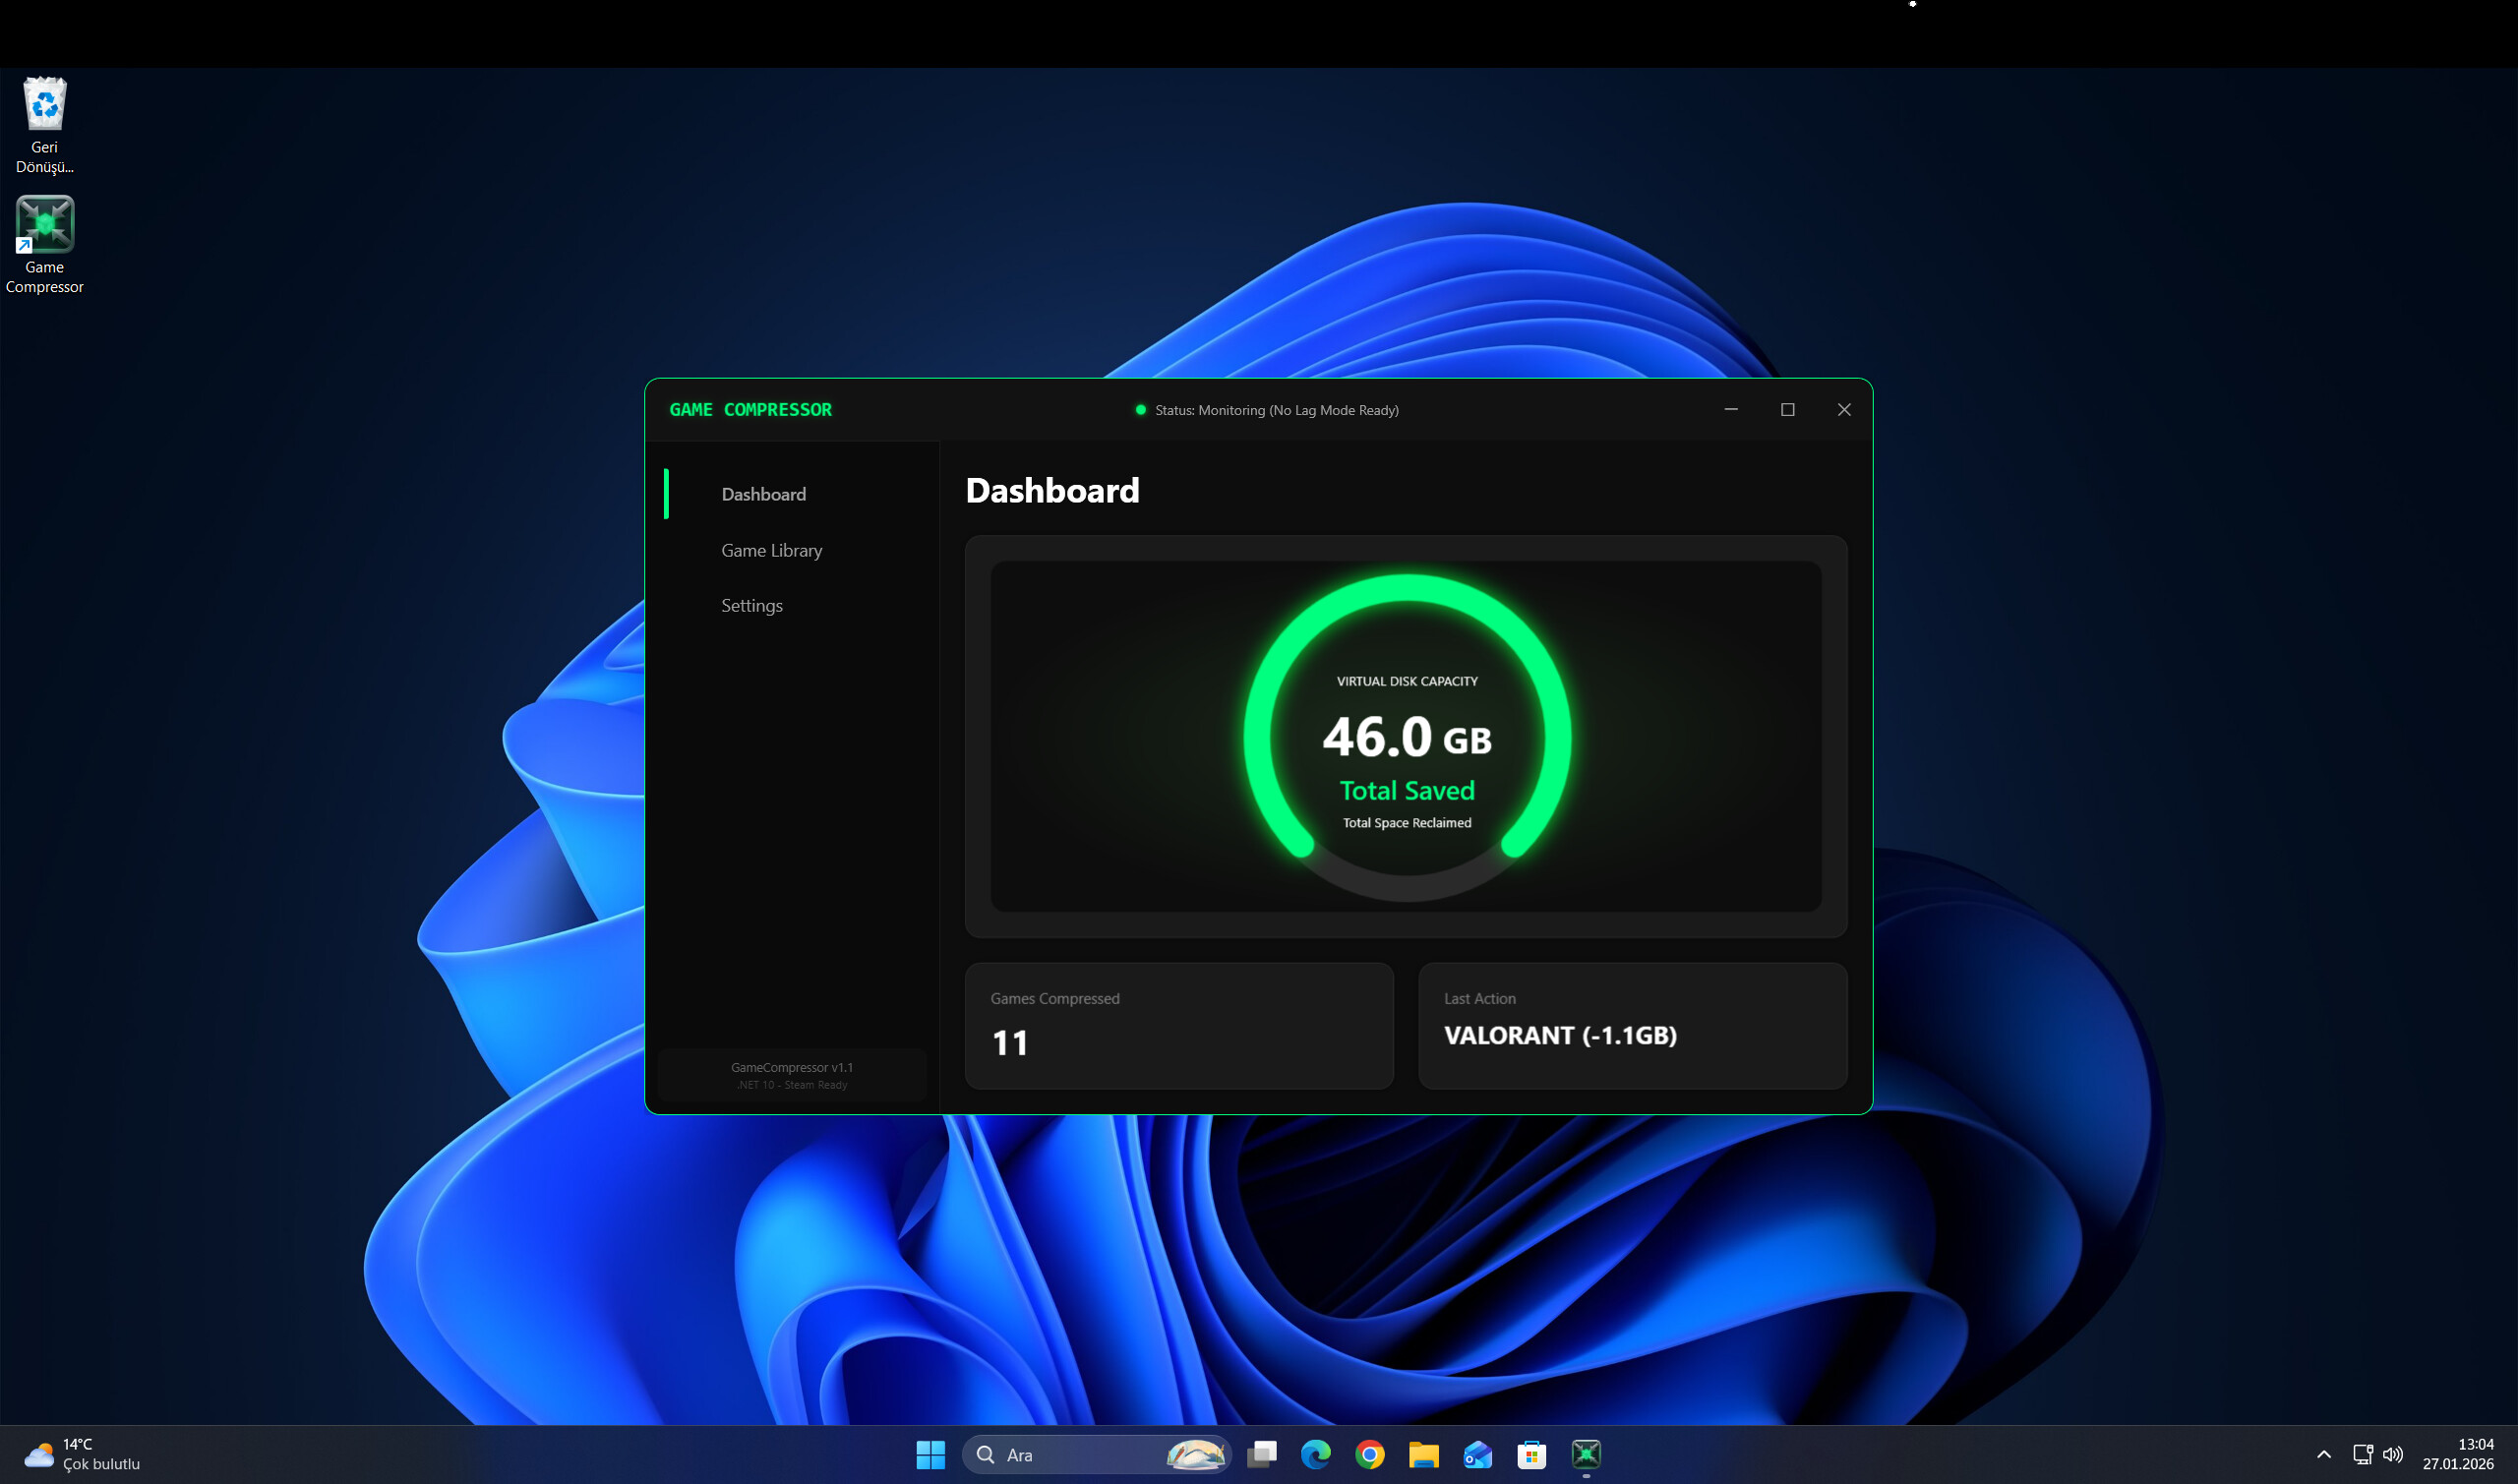Click the volume icon in the system tray
Image resolution: width=2518 pixels, height=1484 pixels.
pos(2394,1455)
